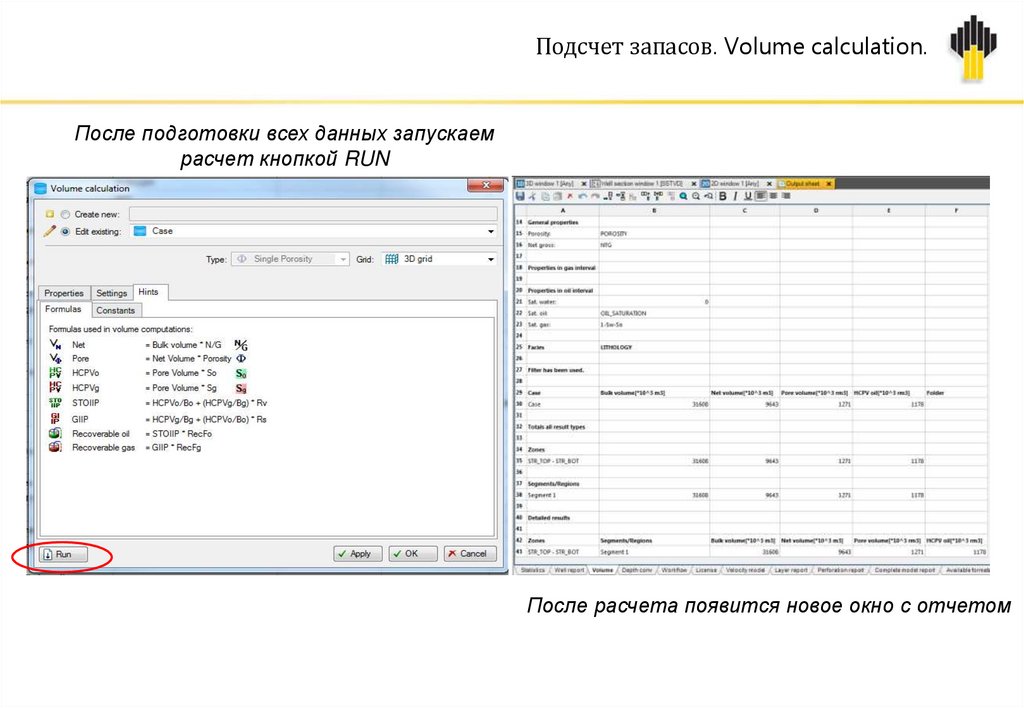
Task: Align text center in output sheet
Action: [x=774, y=196]
